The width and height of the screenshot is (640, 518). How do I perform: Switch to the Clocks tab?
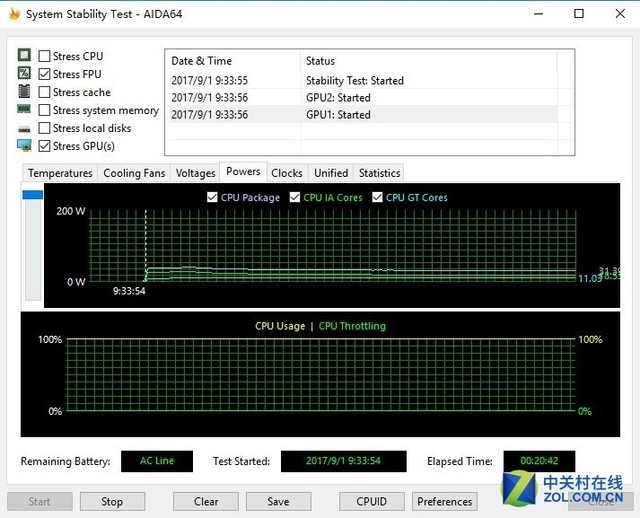[287, 173]
